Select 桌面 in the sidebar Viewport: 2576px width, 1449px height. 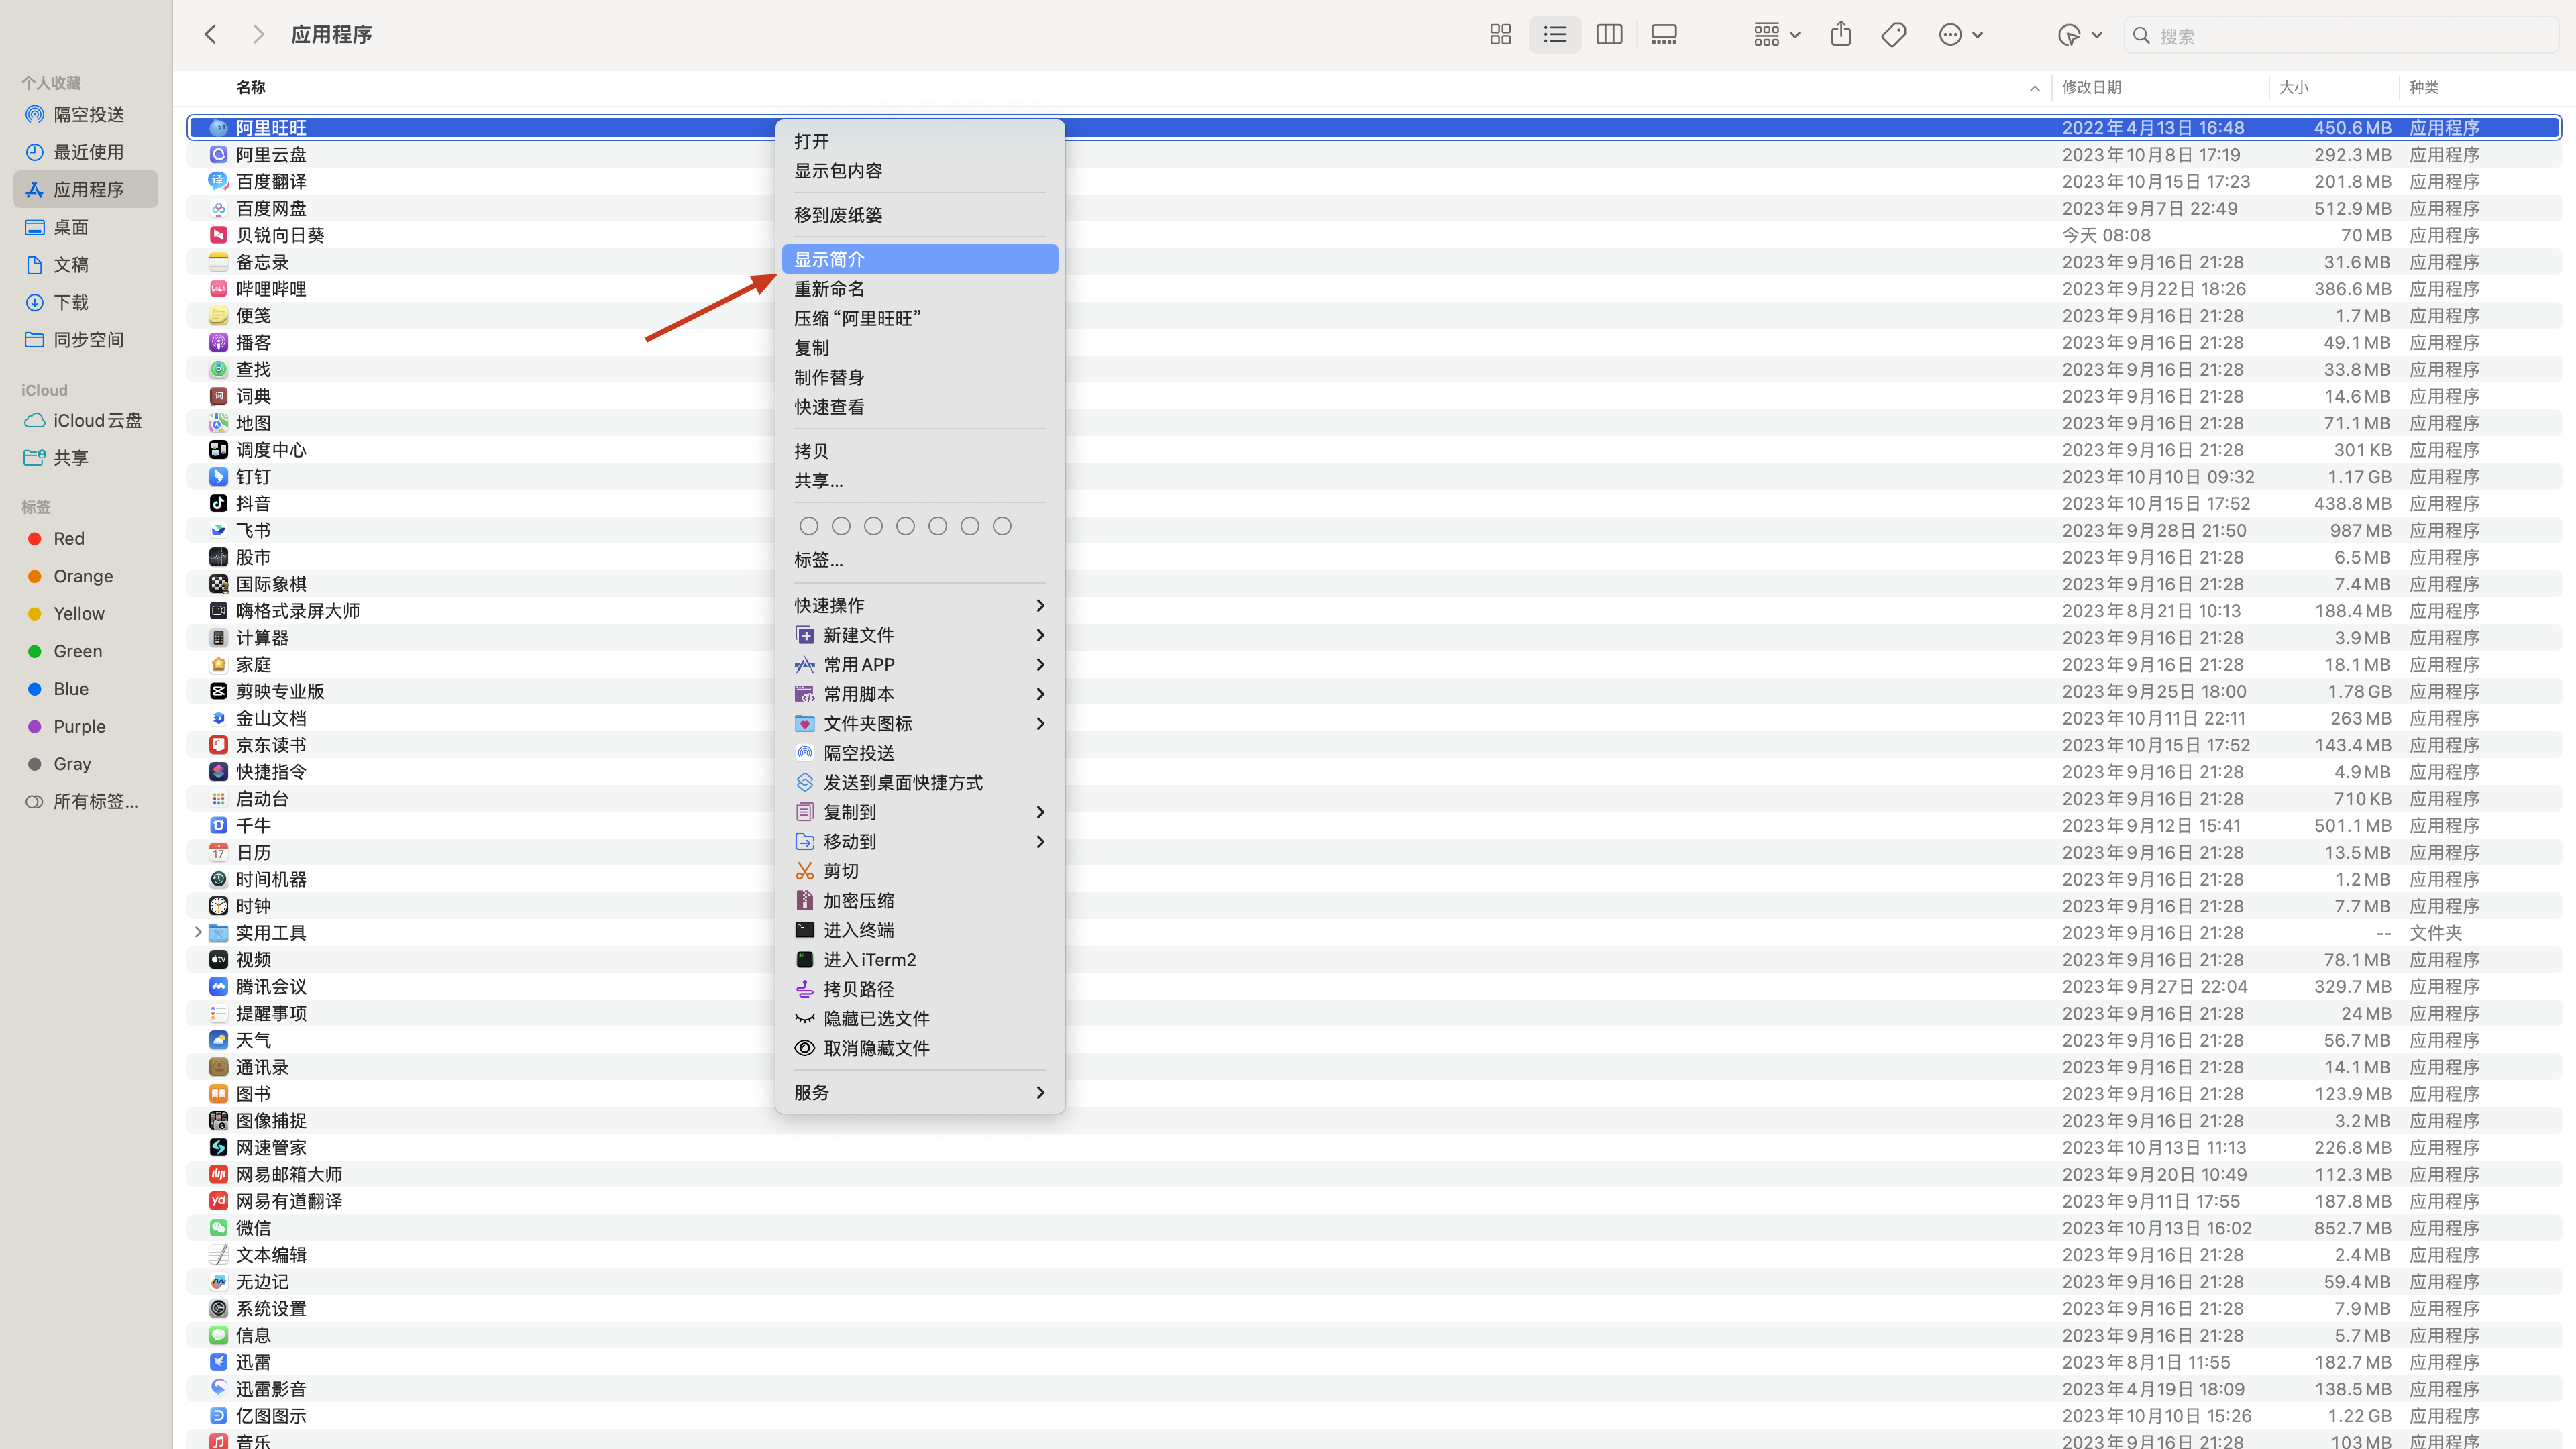pyautogui.click(x=86, y=227)
